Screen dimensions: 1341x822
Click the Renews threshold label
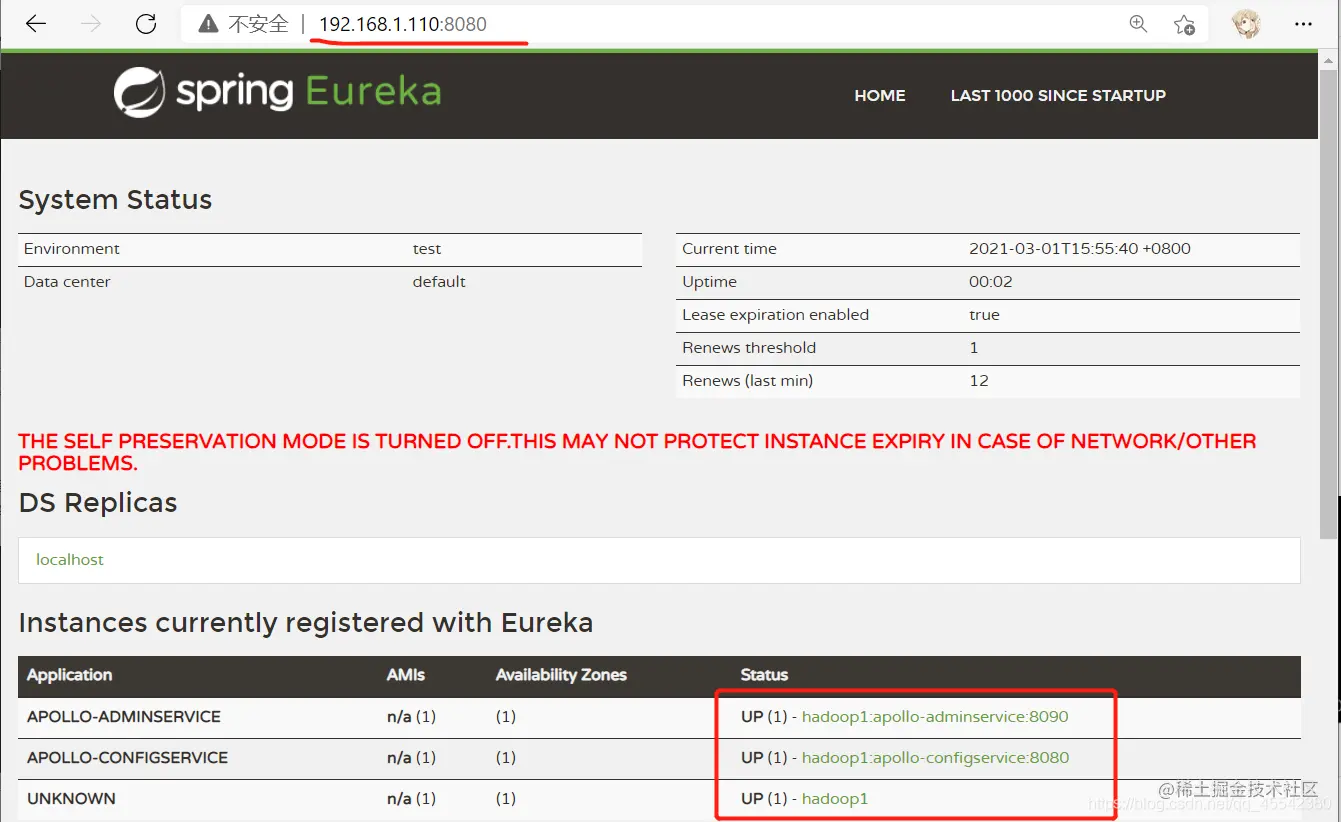click(x=749, y=348)
